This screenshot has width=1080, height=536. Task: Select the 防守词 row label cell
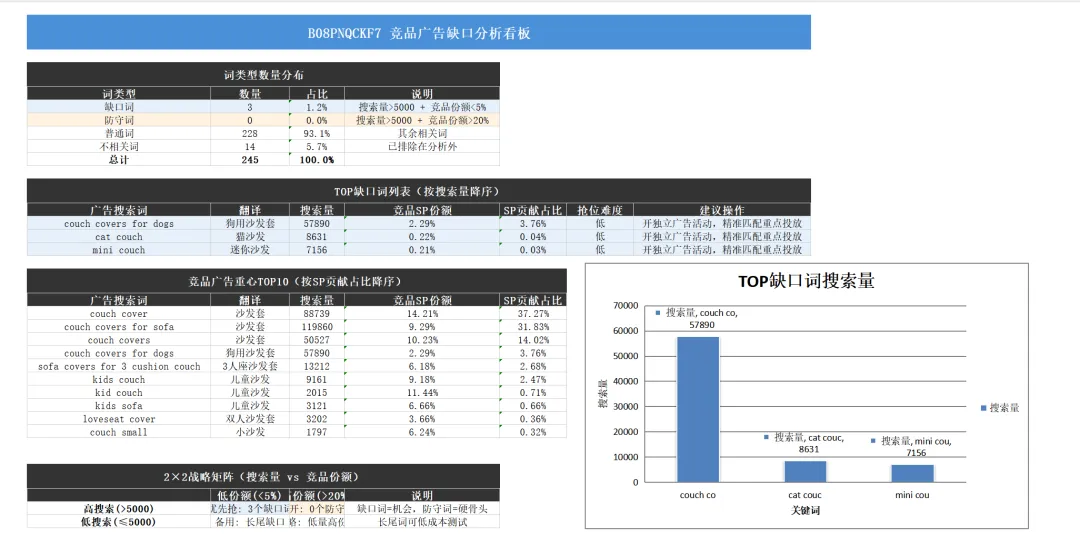[118, 120]
